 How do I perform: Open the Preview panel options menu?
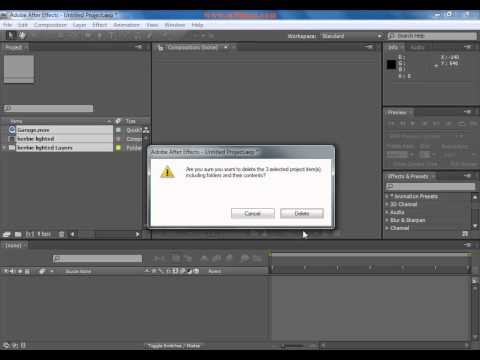(x=468, y=112)
